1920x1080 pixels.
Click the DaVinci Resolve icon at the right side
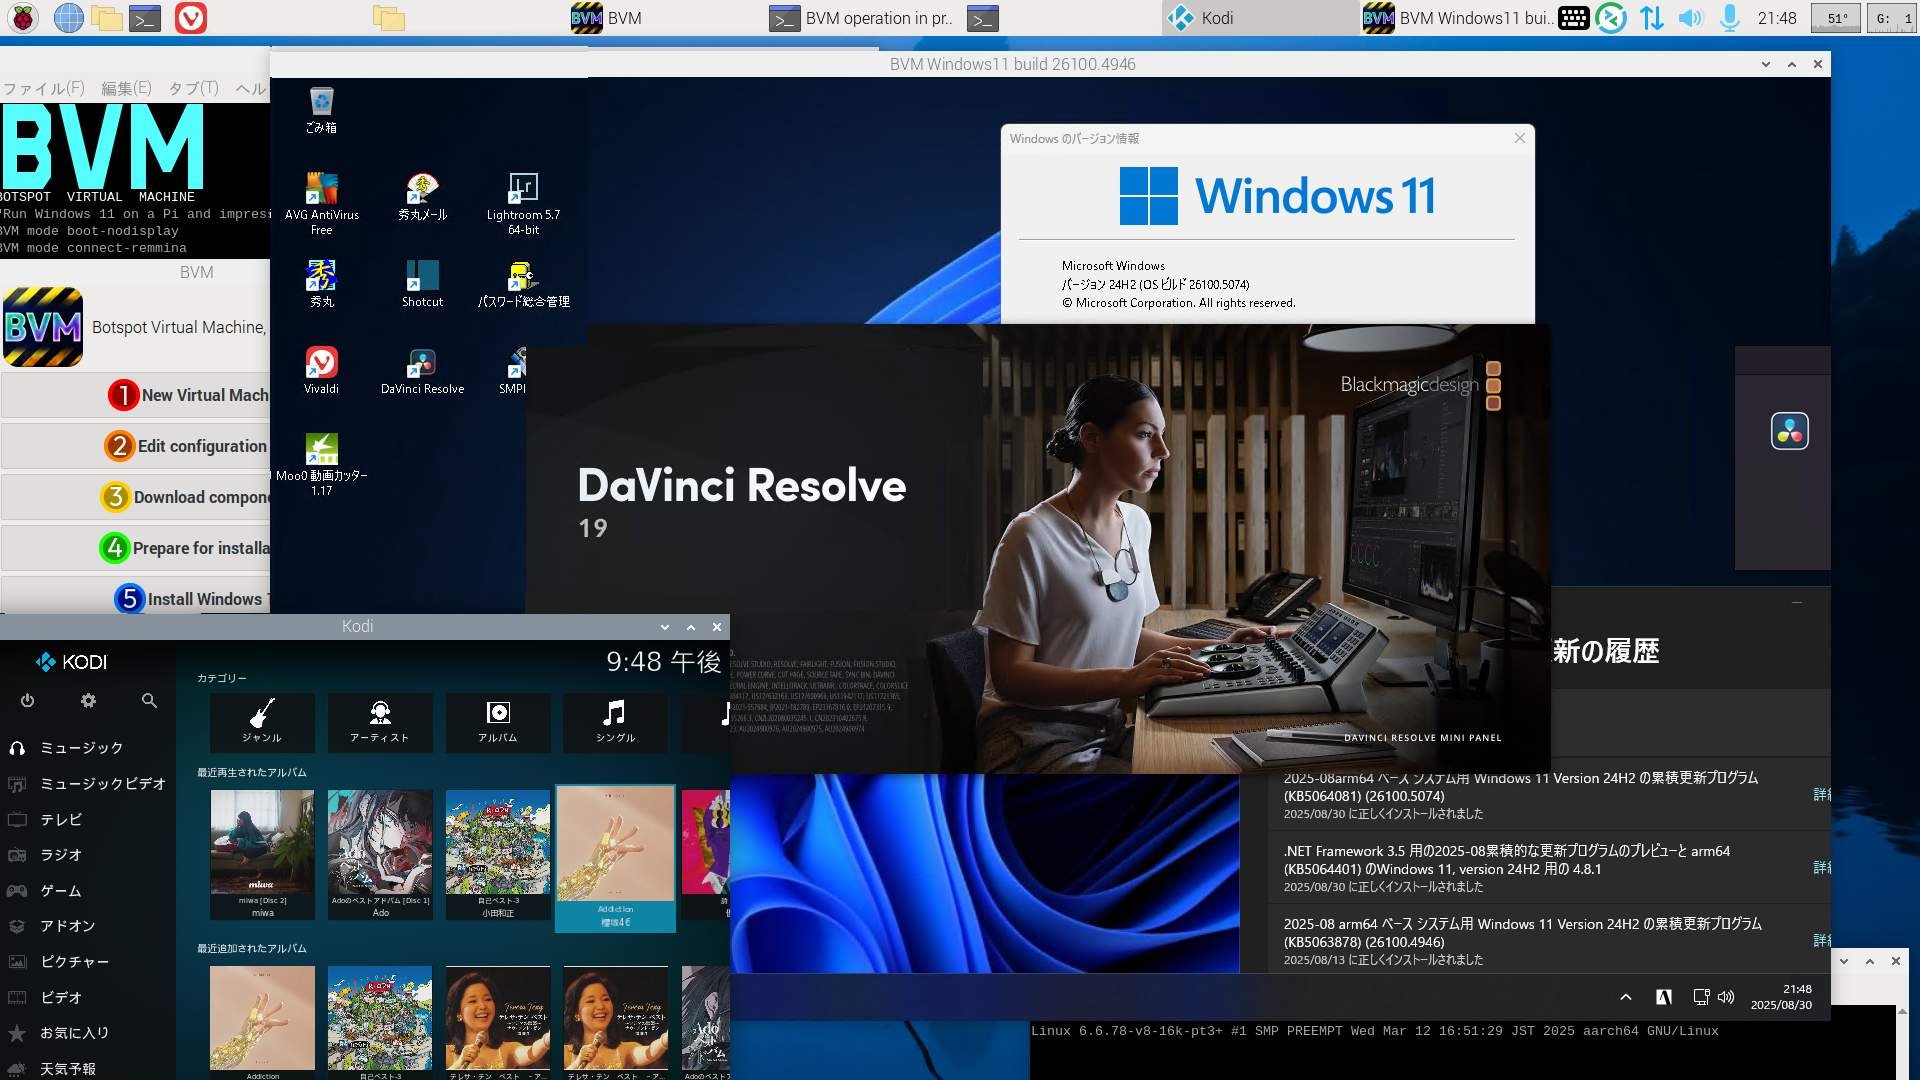coord(1789,431)
